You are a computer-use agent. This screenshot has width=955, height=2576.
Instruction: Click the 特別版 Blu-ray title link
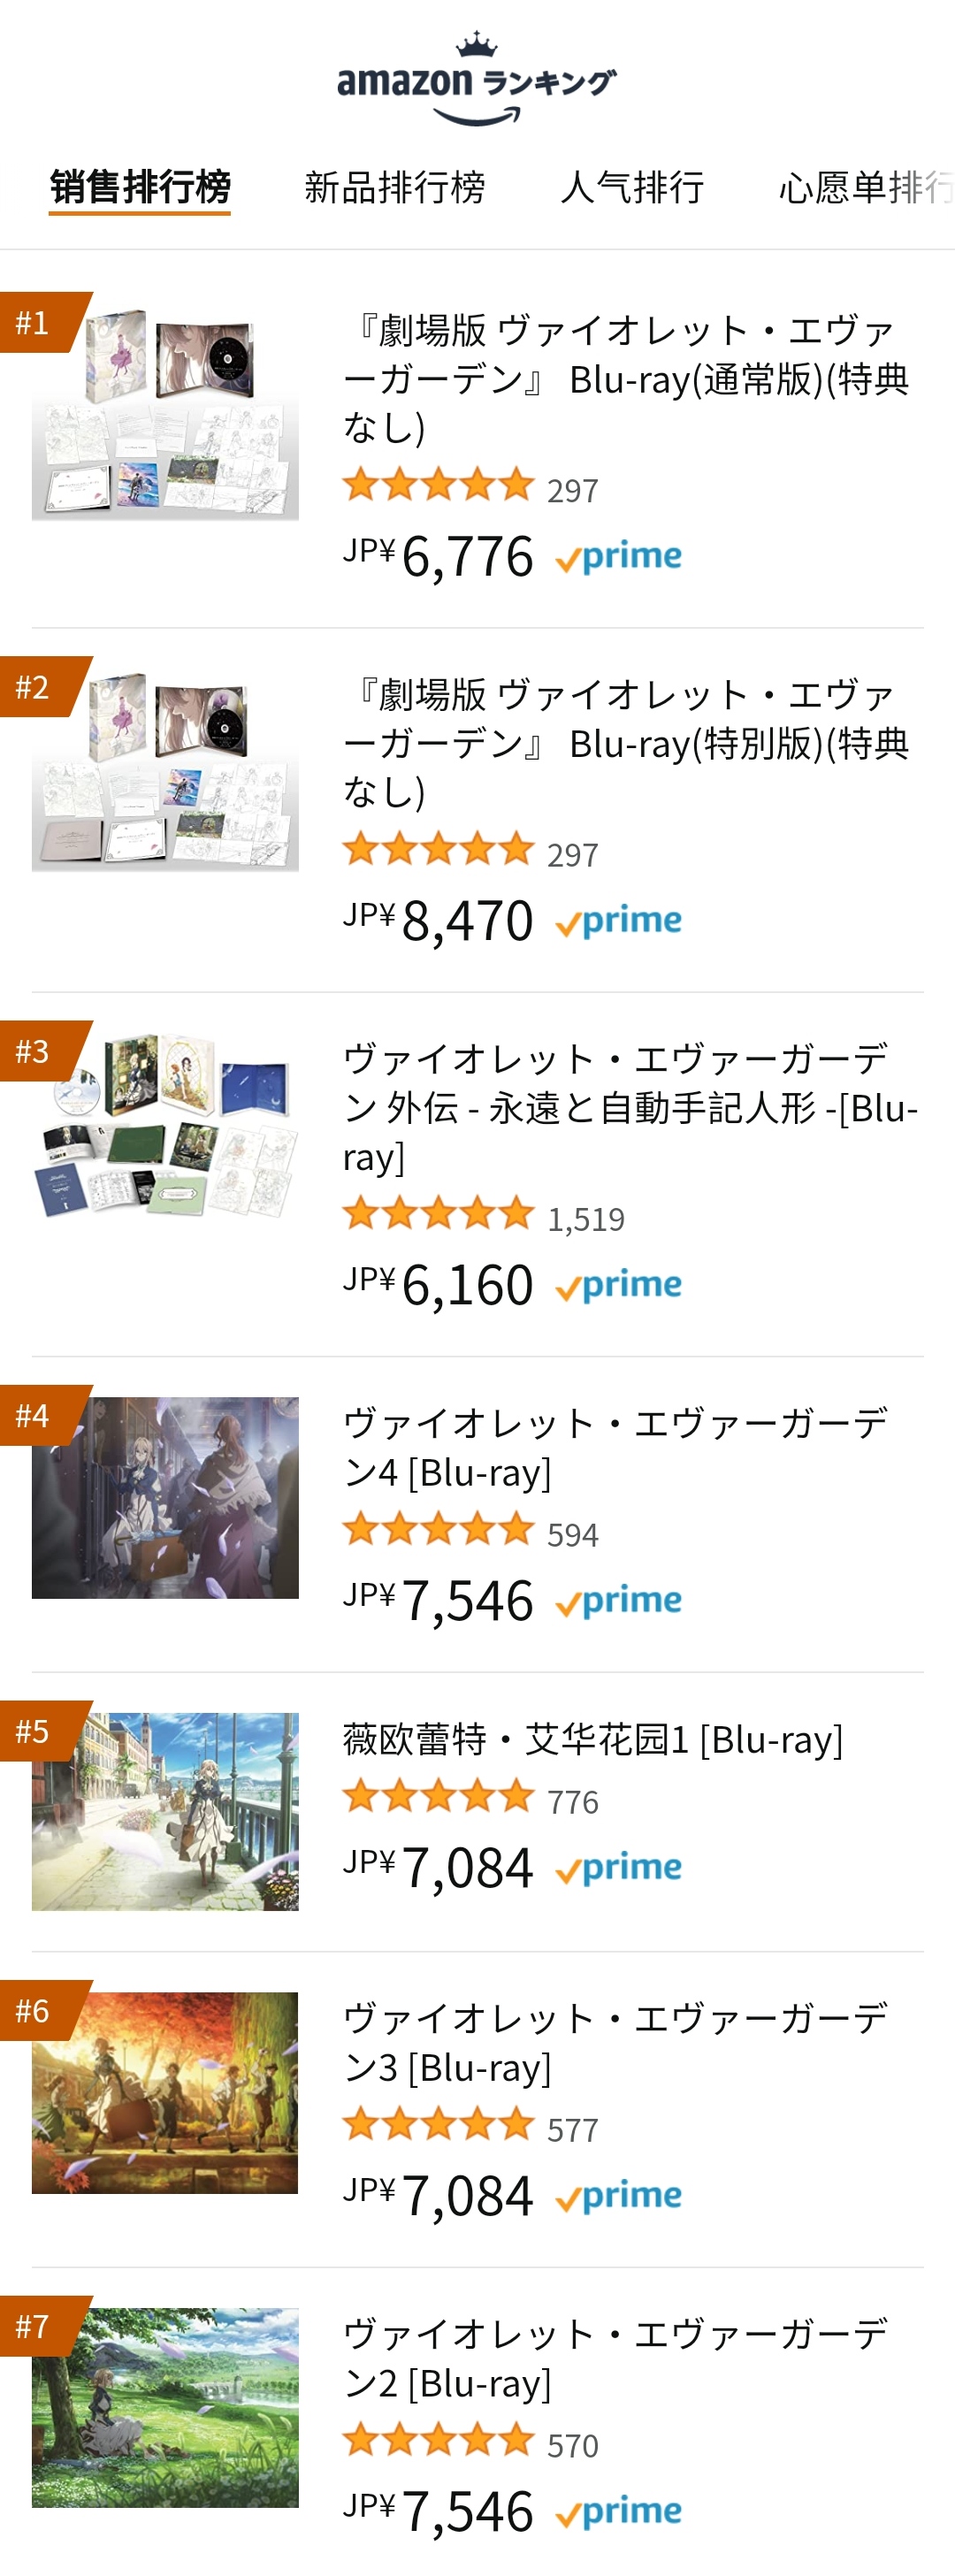pos(626,743)
